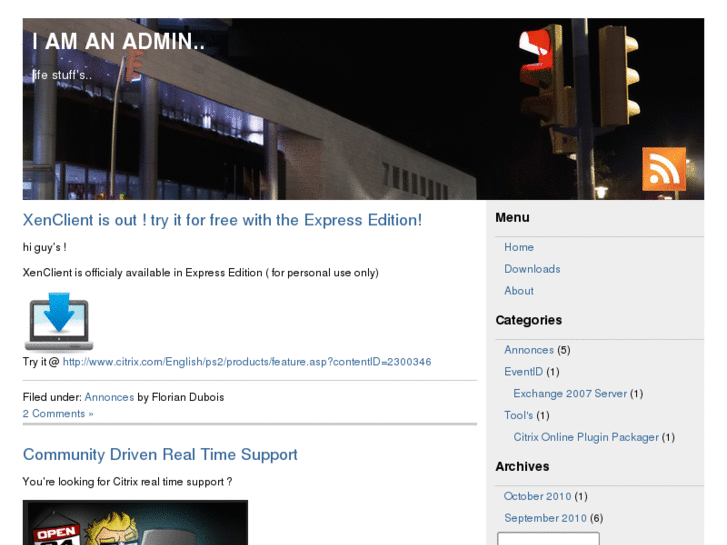Click the laptop download arrow image
Screen dimensions: 727x545
(59, 322)
